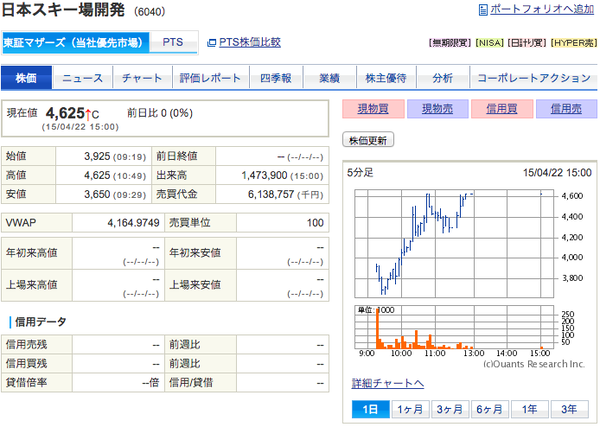
Task: Select the 1ヶ月 chart period
Action: (x=410, y=409)
